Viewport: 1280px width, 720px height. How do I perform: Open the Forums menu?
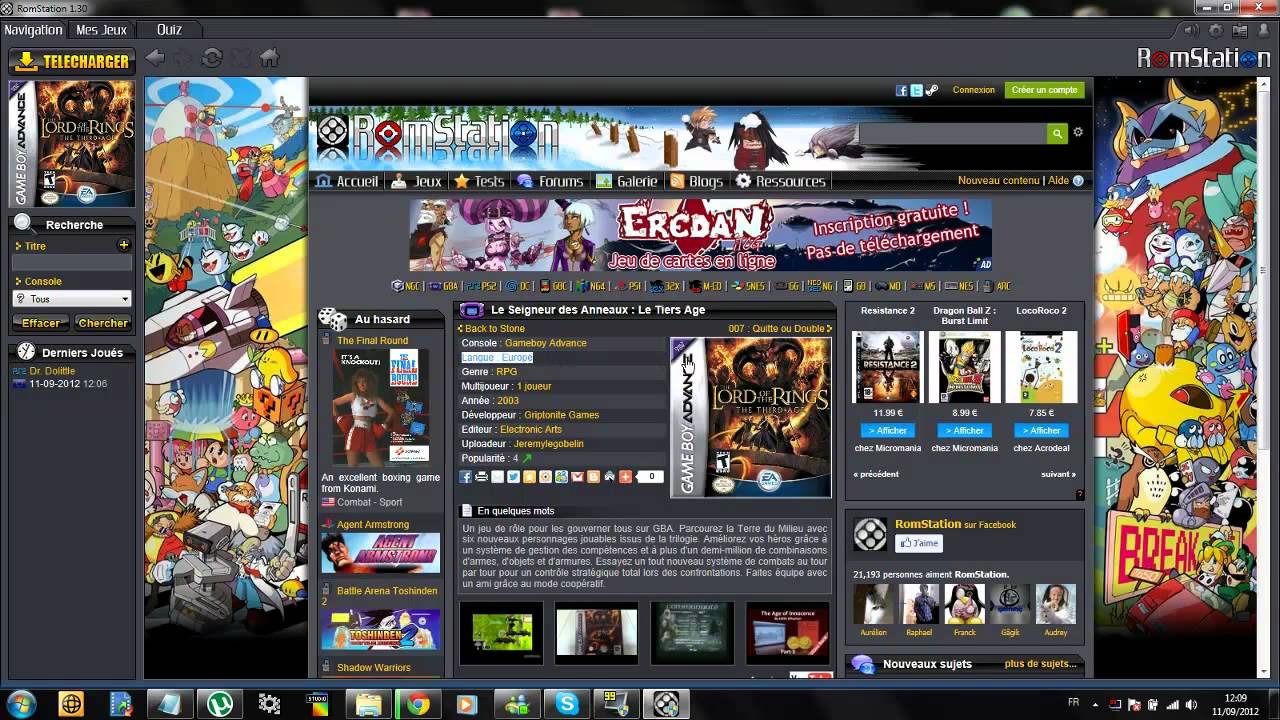point(550,181)
